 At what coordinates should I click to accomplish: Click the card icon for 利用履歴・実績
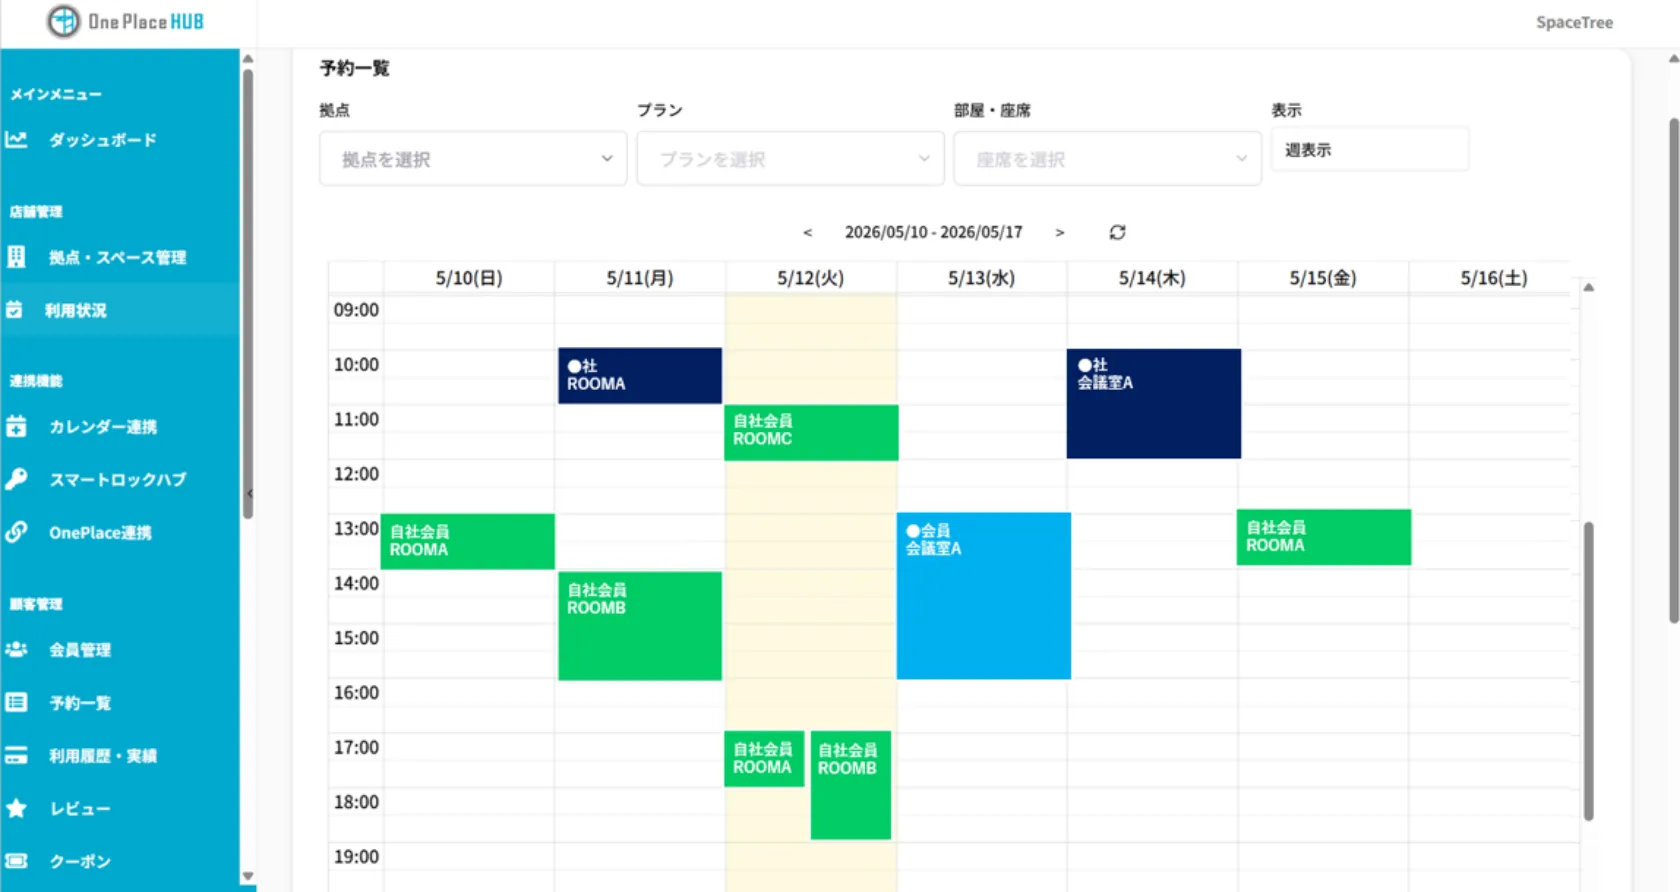16,755
